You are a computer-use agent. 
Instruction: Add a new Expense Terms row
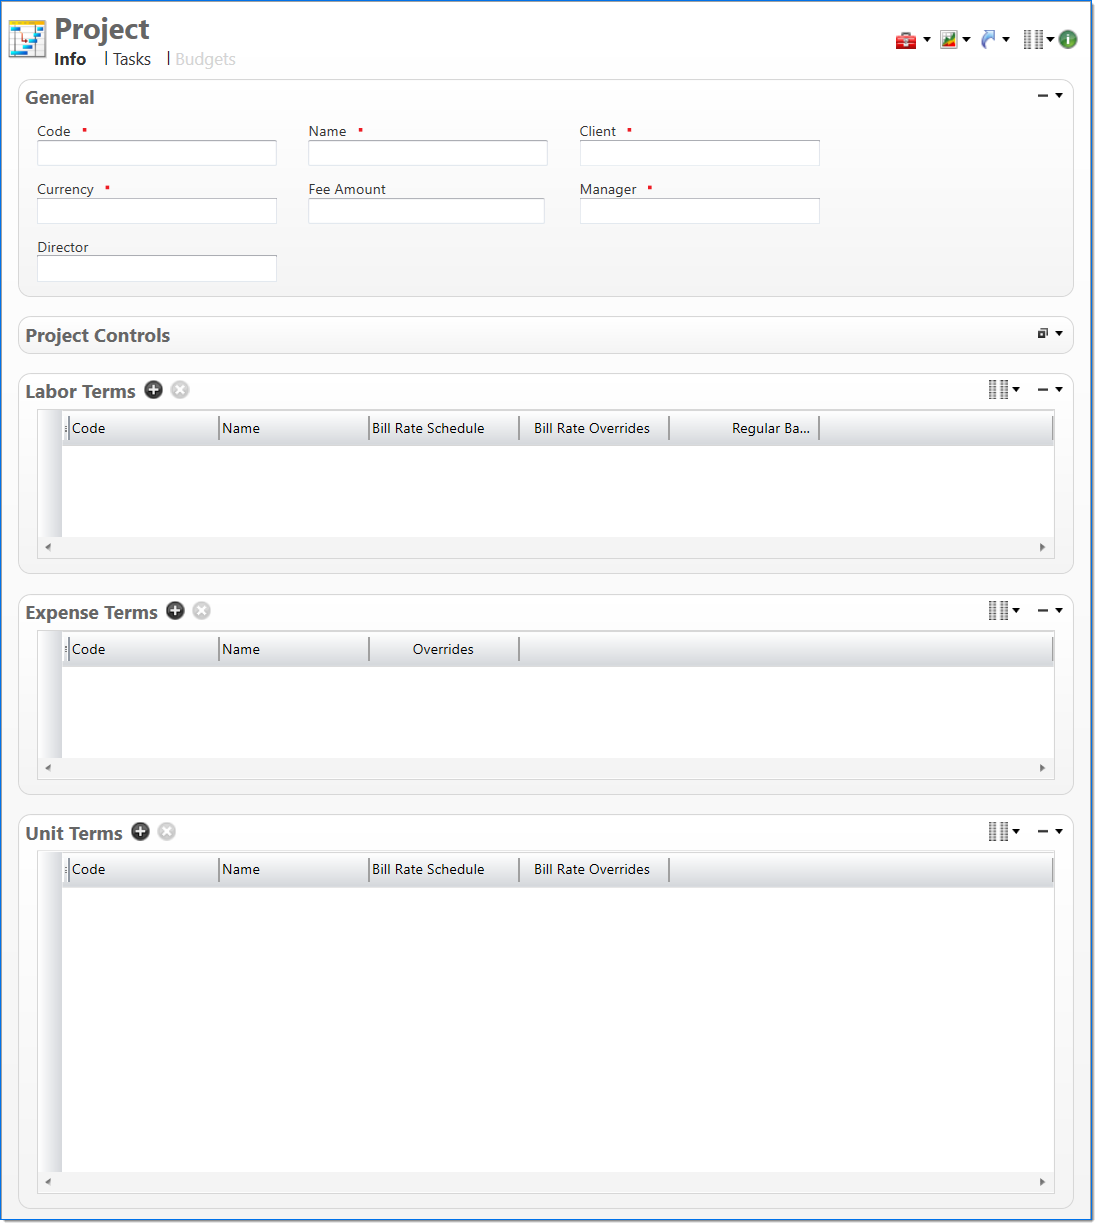coord(175,611)
